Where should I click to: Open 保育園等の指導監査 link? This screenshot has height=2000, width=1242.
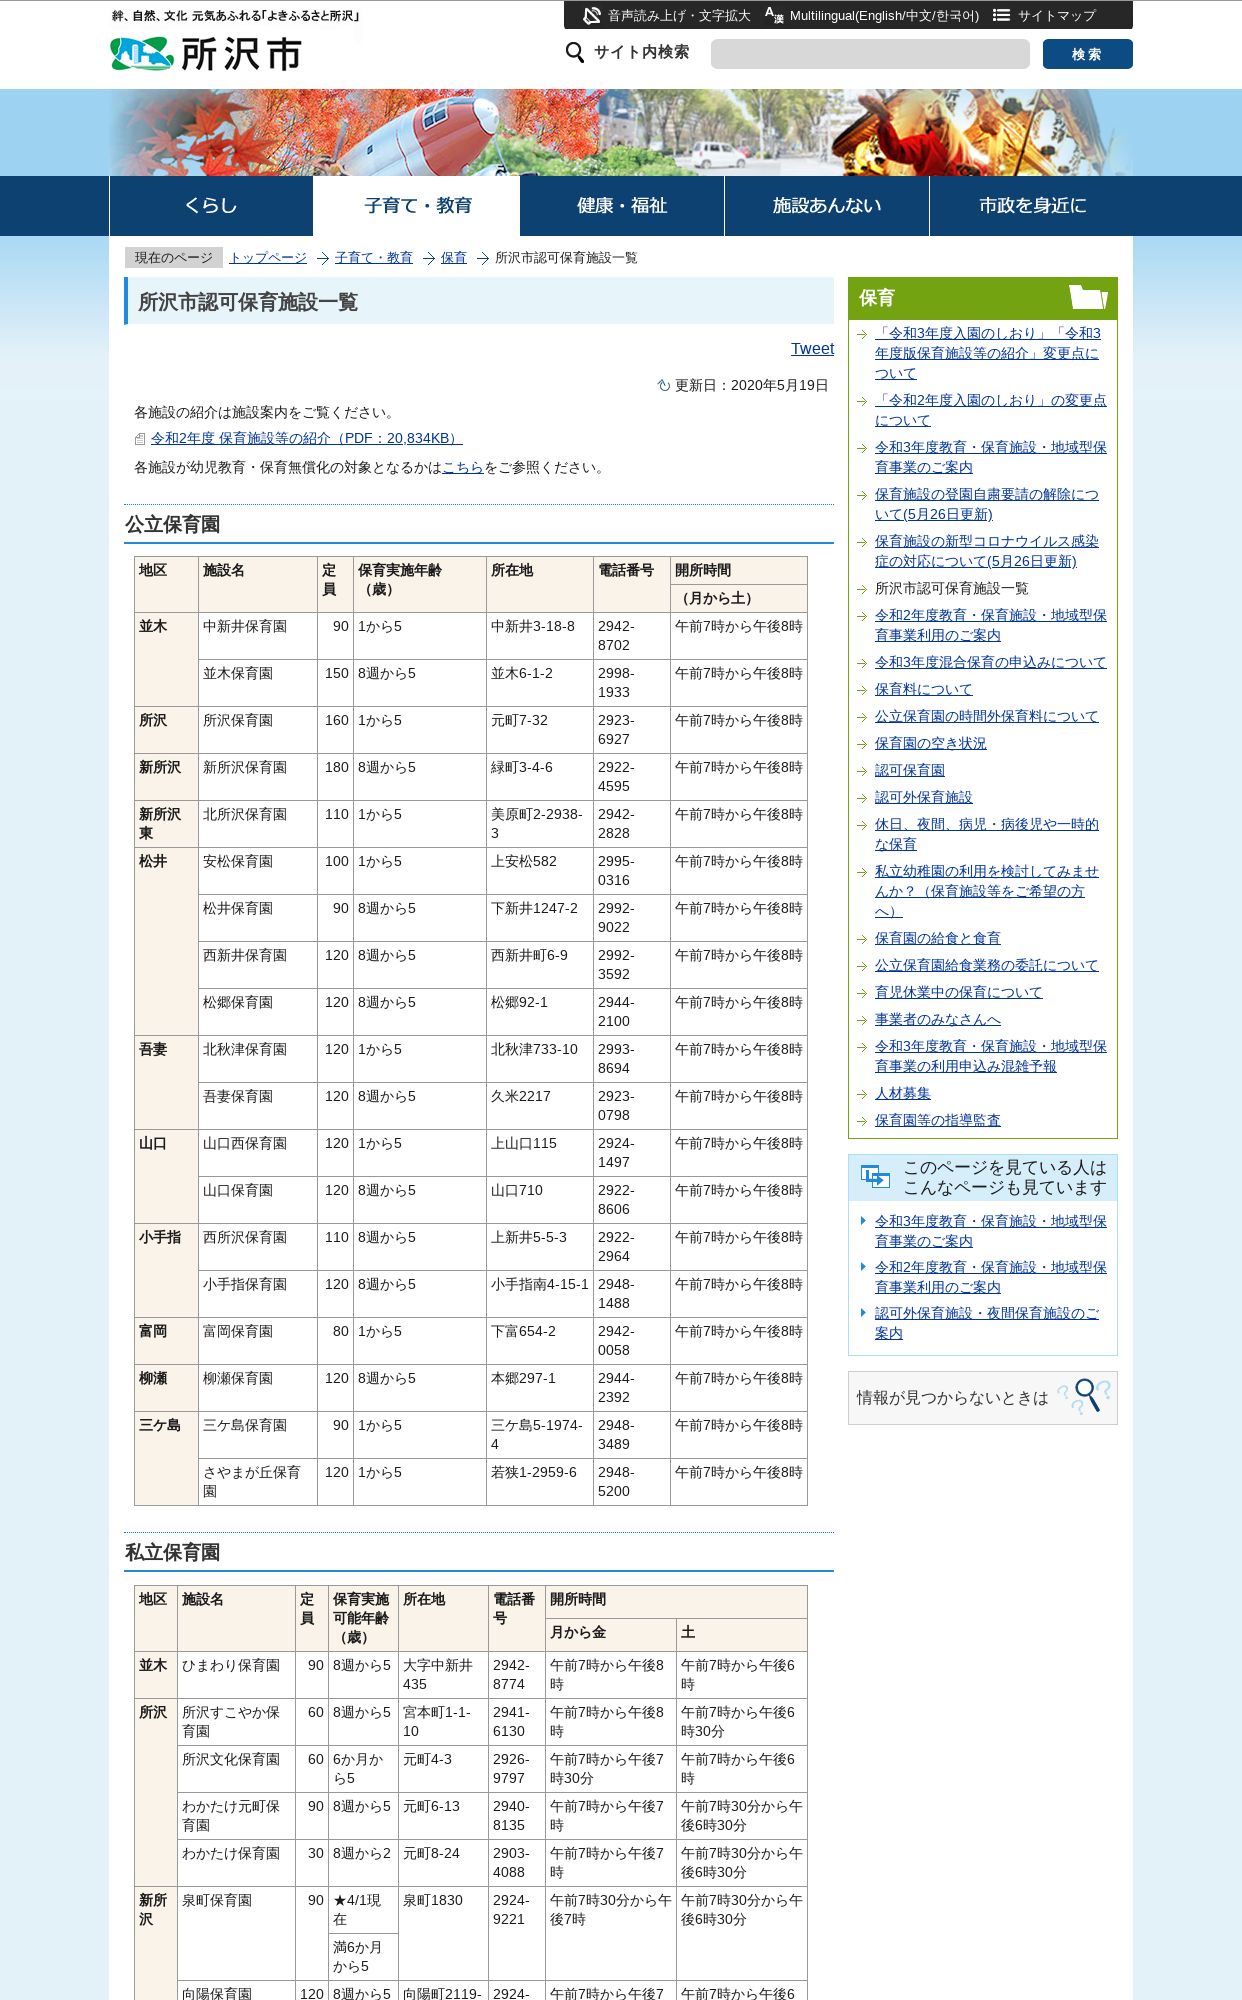click(937, 1120)
